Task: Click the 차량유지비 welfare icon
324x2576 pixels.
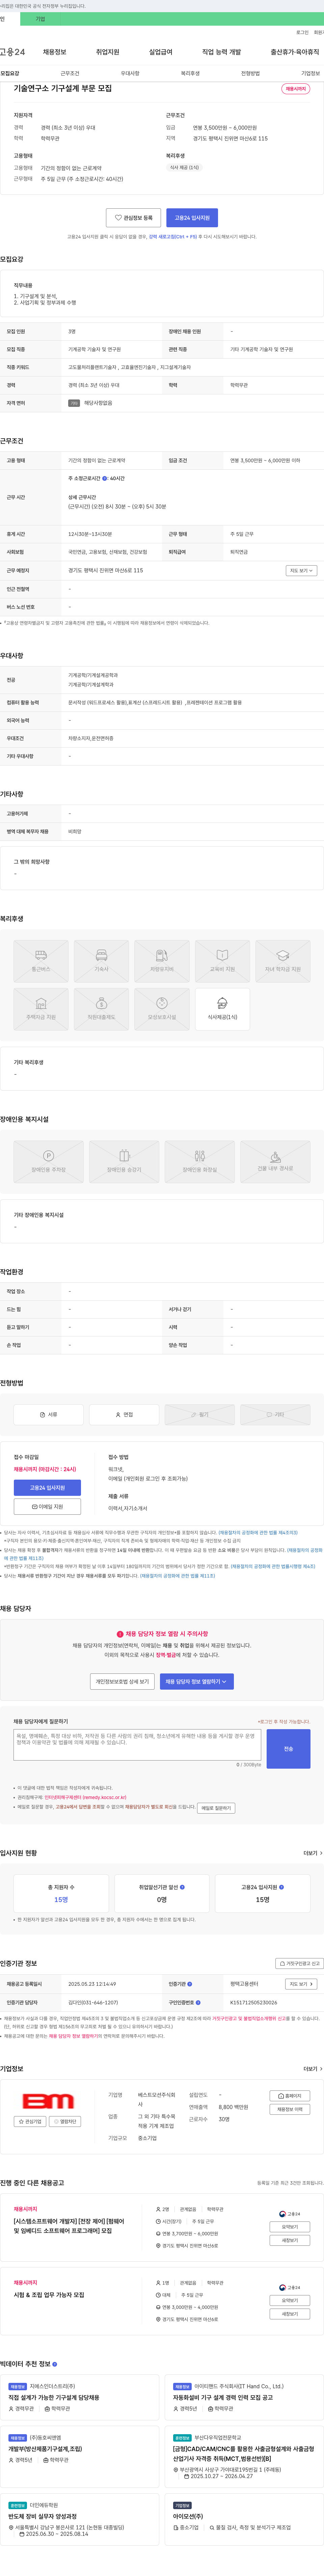Action: pyautogui.click(x=162, y=961)
